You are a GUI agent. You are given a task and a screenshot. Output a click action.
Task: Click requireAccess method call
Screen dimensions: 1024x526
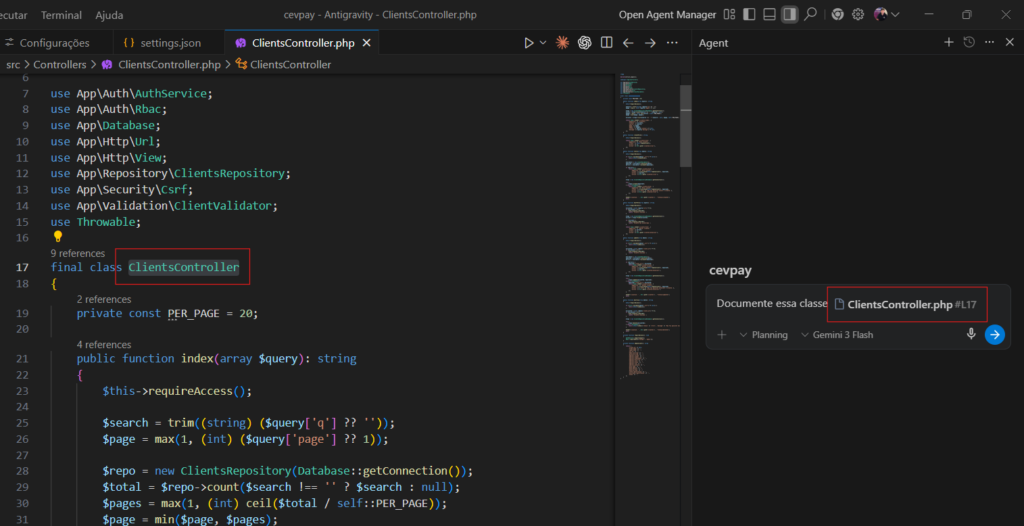(190, 391)
